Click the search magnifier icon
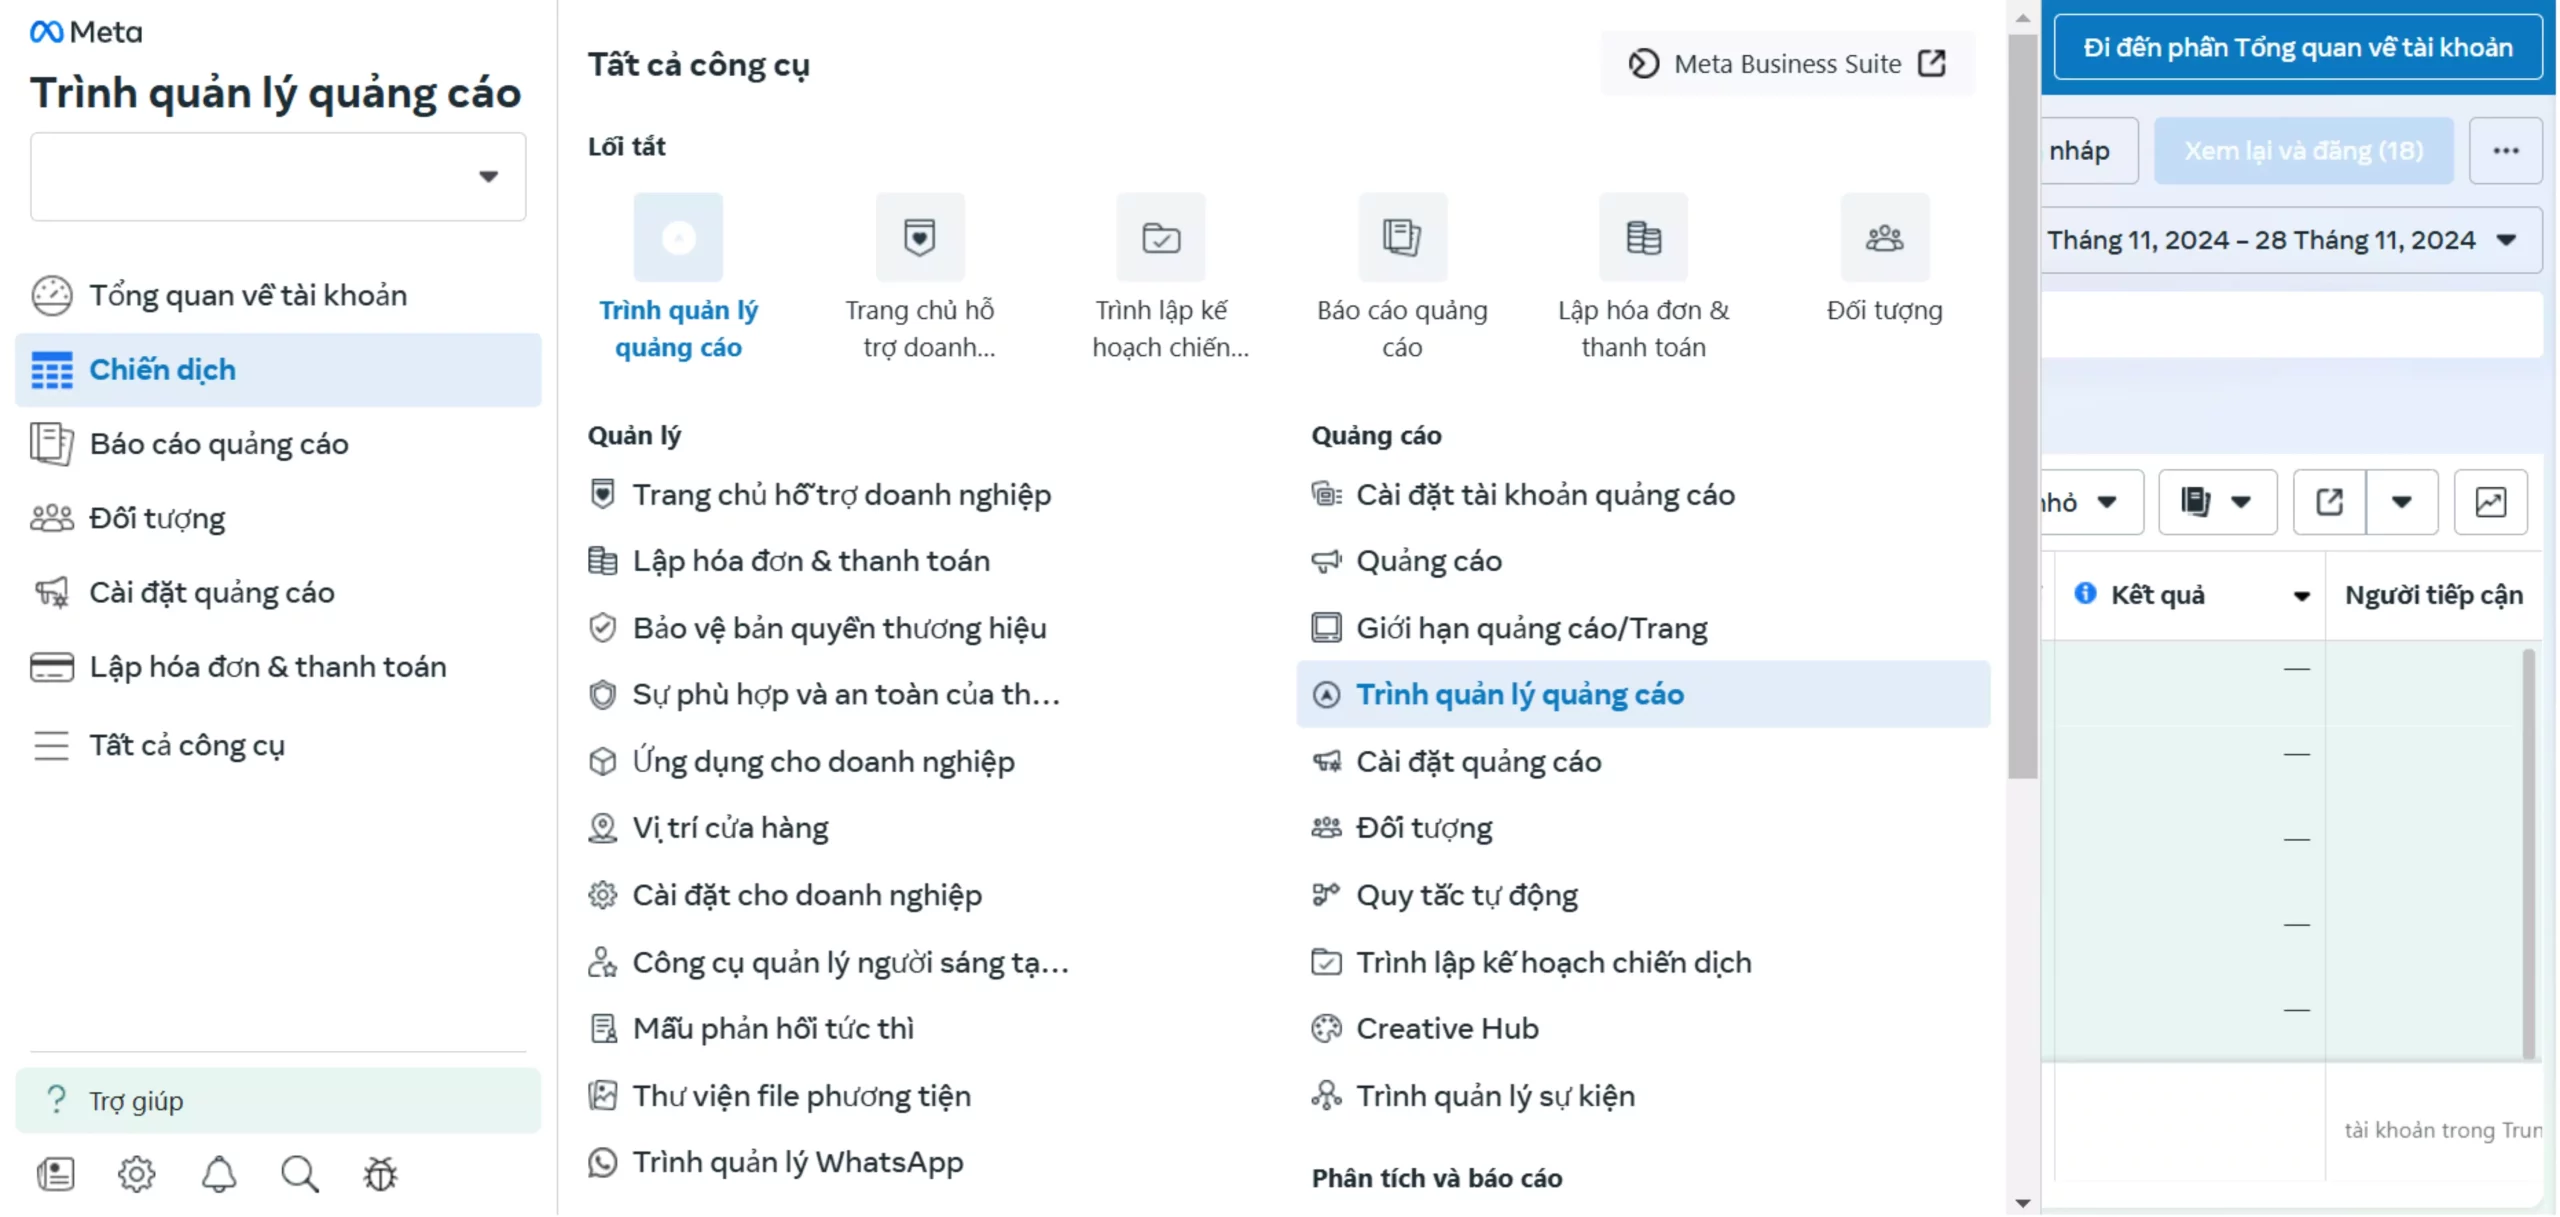Screen dimensions: 2560x1217 [x=299, y=1174]
